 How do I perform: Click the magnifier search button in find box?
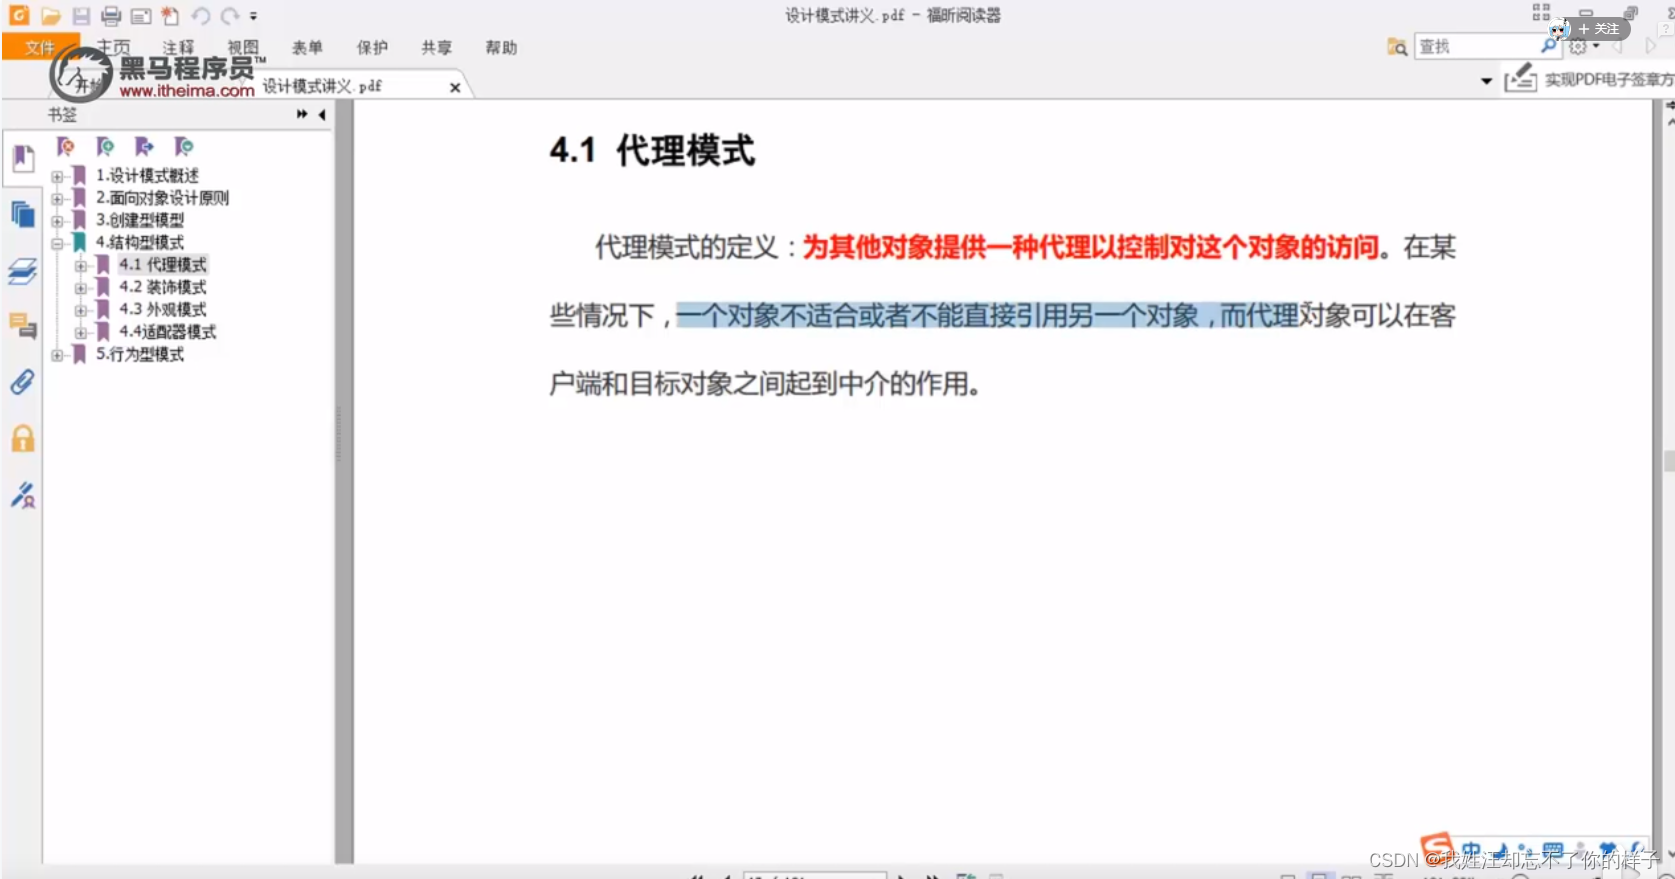(x=1549, y=46)
